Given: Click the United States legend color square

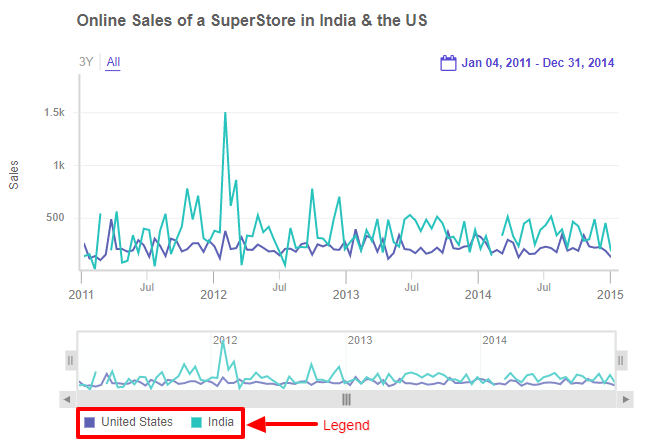Looking at the screenshot, I should pos(90,422).
